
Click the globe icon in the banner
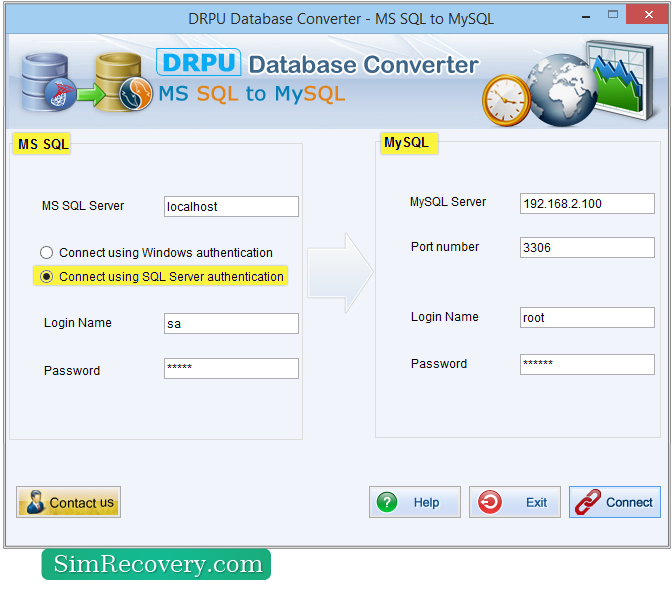click(561, 90)
